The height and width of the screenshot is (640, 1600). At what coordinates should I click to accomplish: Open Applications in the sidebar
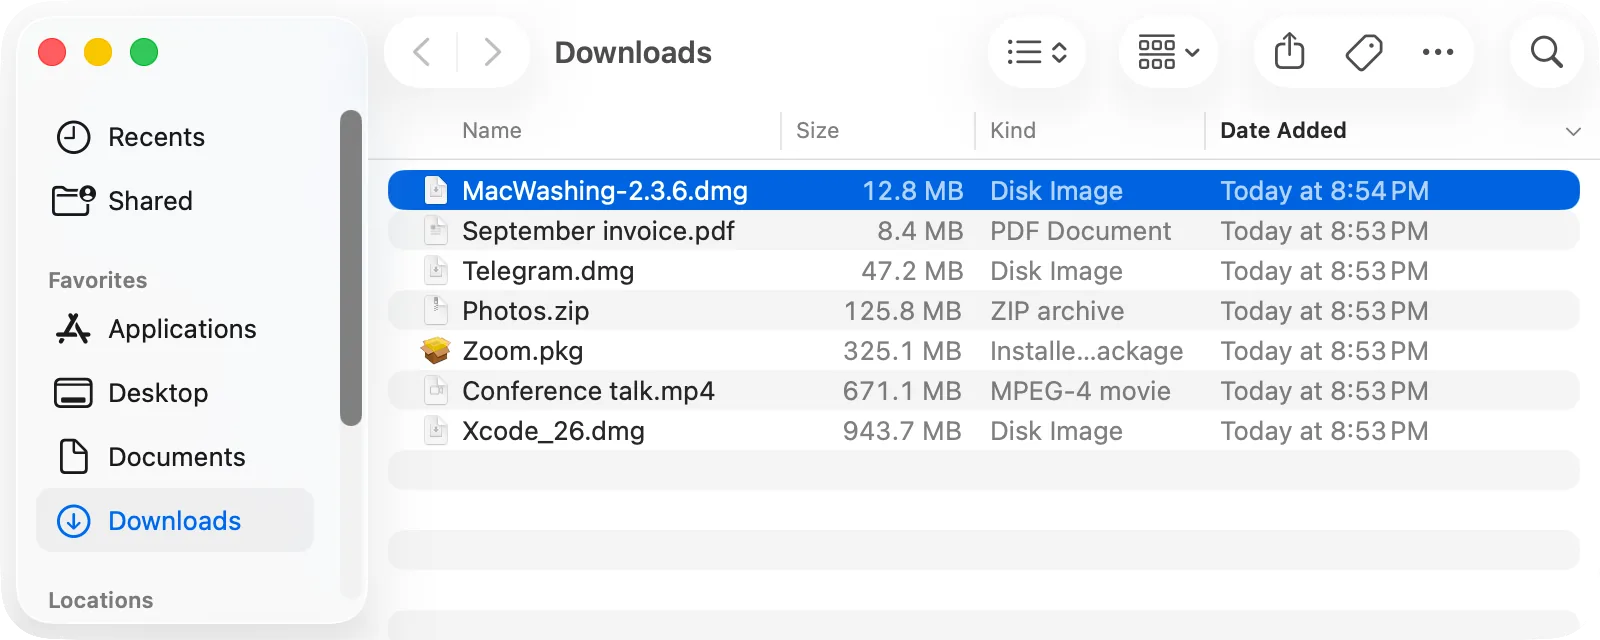(175, 329)
